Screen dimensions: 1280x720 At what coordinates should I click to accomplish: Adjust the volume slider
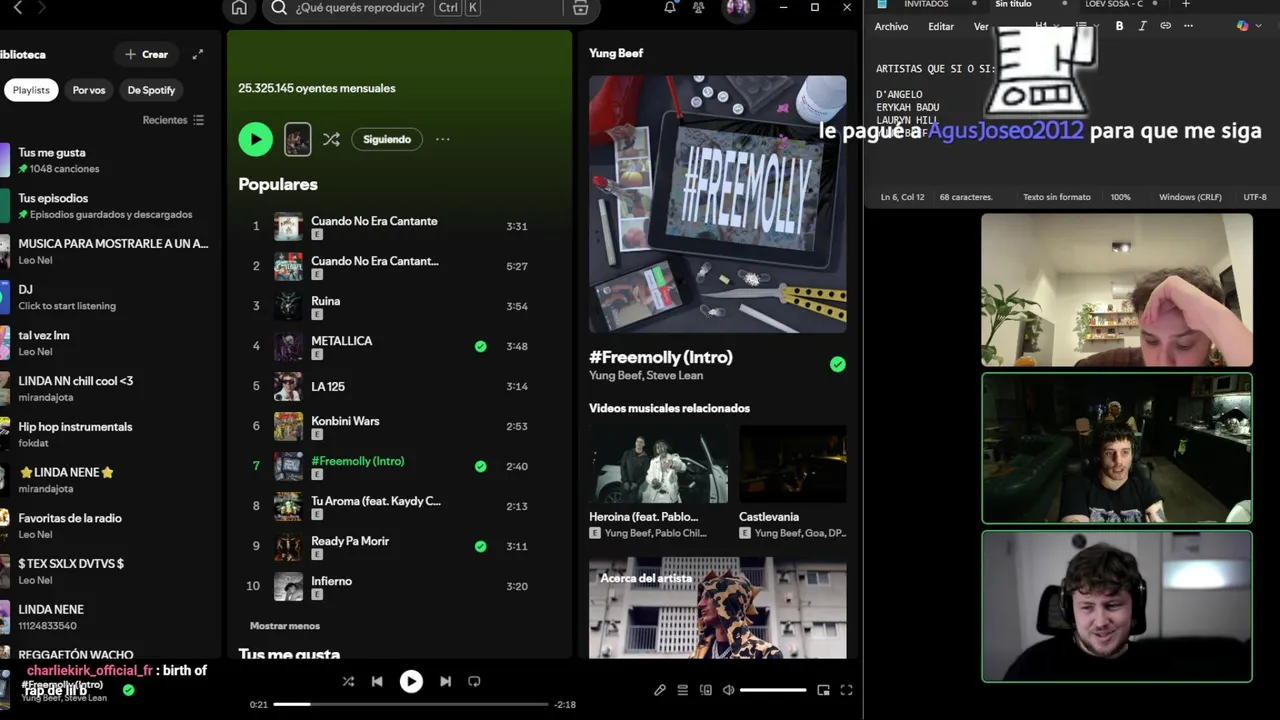tap(773, 690)
